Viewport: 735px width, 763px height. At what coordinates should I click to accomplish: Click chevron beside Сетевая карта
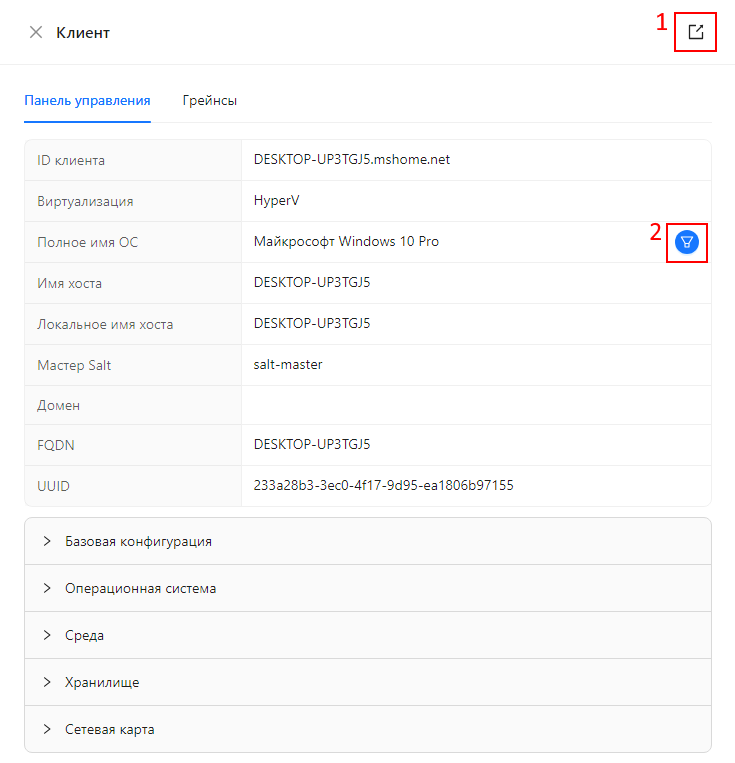[x=46, y=729]
